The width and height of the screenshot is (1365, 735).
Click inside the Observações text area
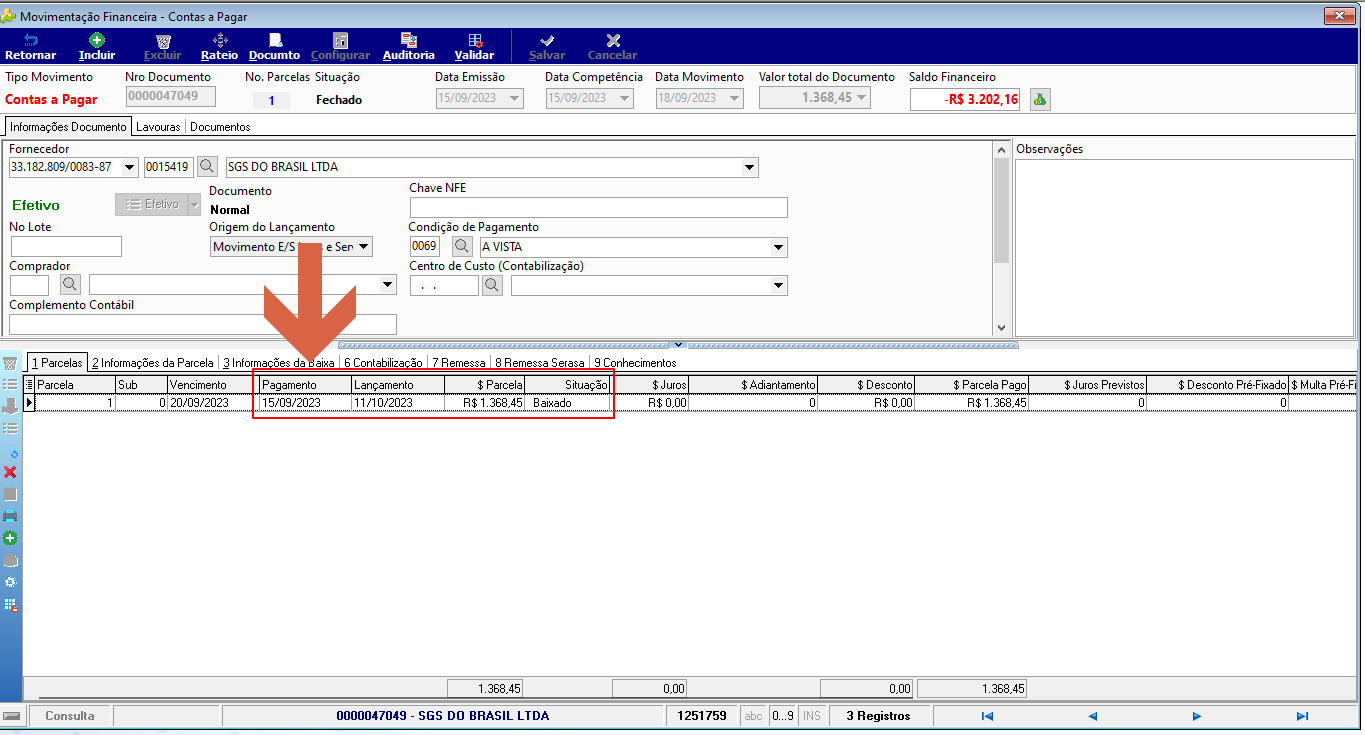click(1184, 247)
